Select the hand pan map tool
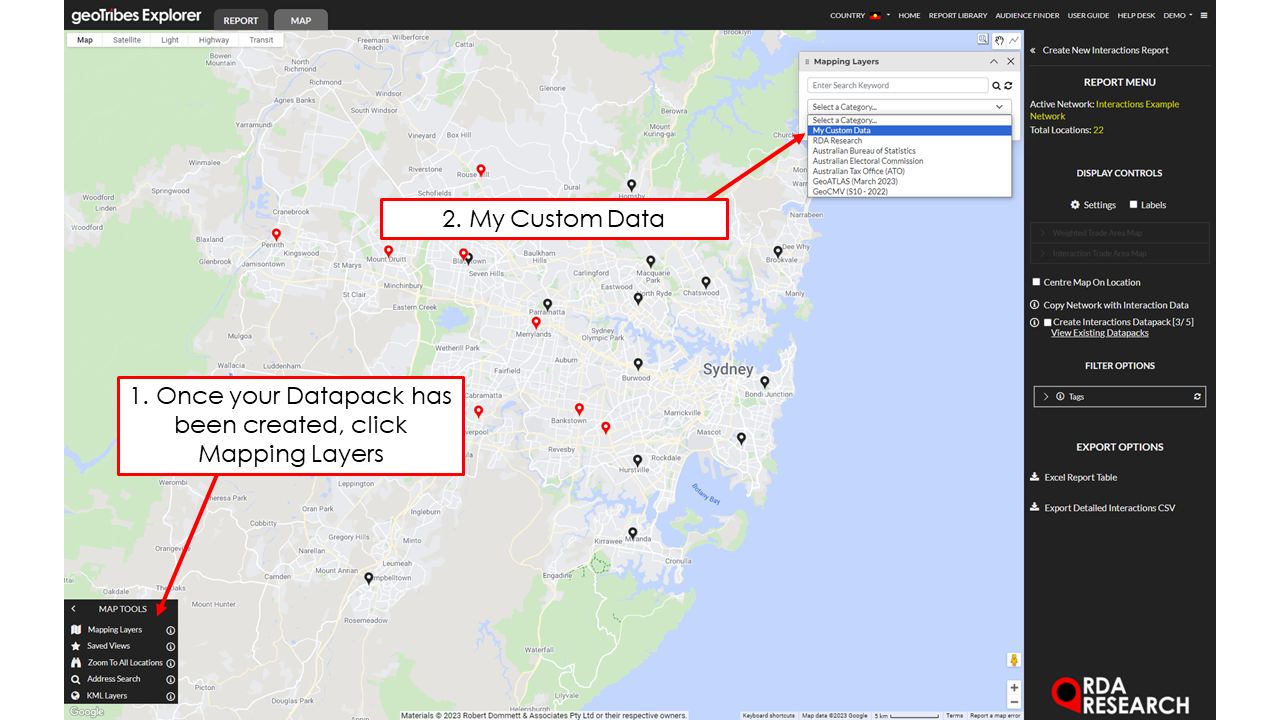1280x720 pixels. click(x=998, y=40)
